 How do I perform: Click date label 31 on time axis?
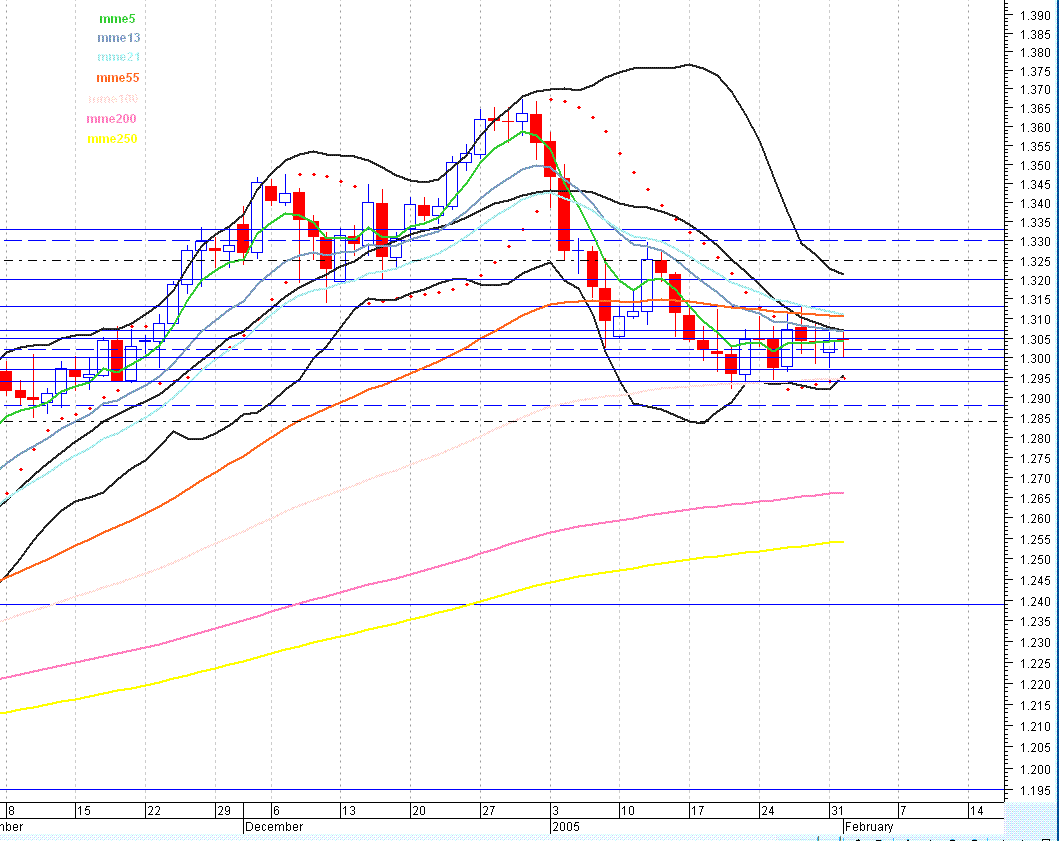tap(837, 811)
